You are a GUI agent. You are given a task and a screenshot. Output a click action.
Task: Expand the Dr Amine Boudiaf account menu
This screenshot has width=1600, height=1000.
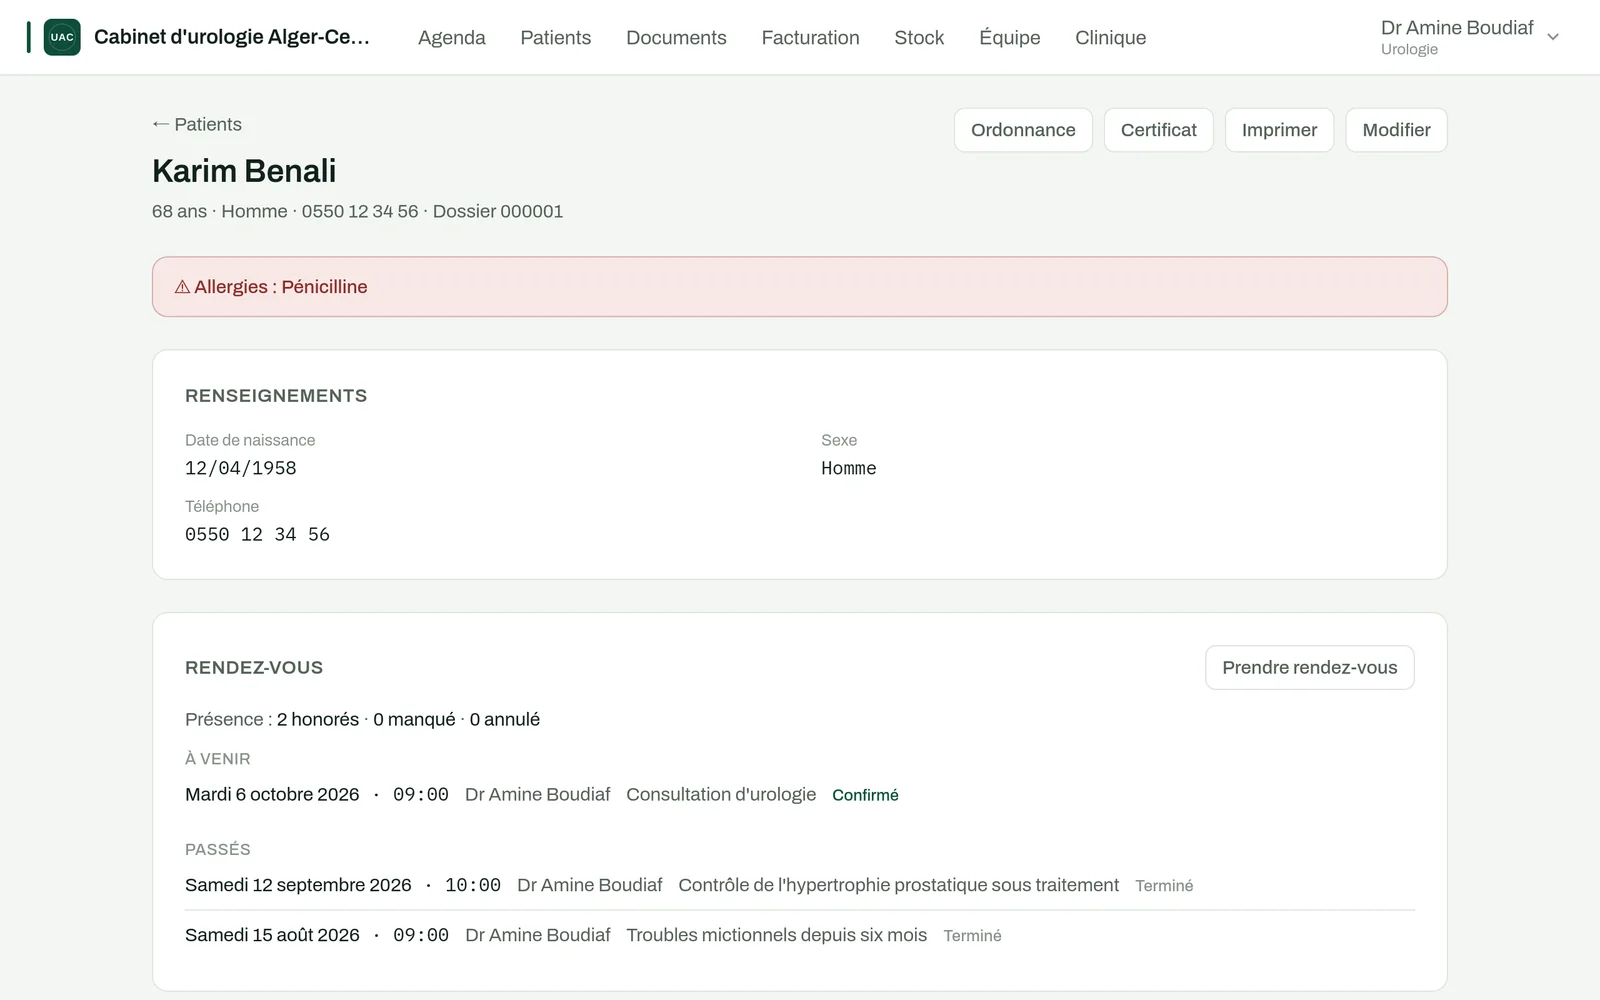tap(1469, 37)
